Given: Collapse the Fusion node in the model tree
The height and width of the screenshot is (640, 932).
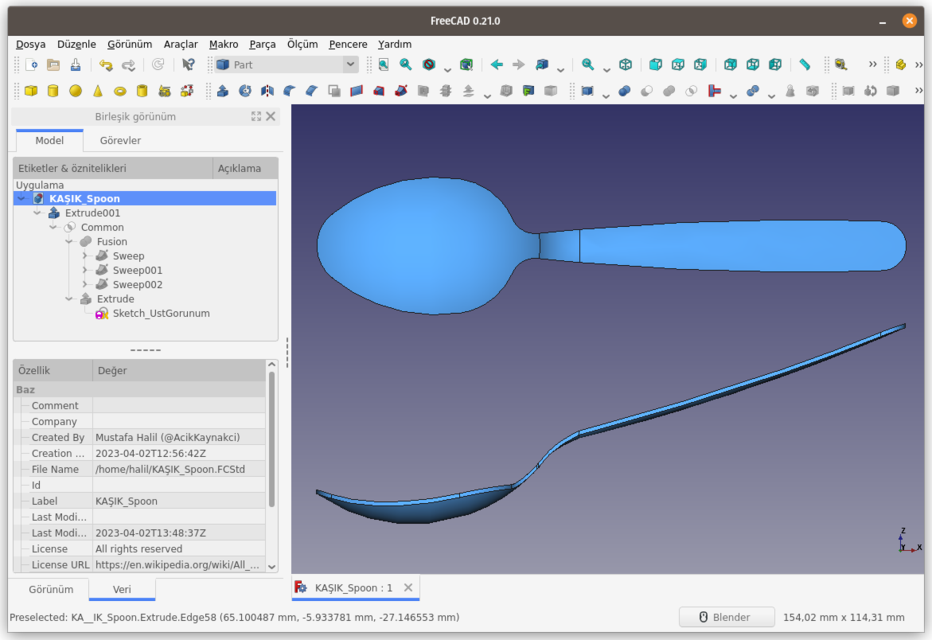Looking at the screenshot, I should [x=70, y=241].
